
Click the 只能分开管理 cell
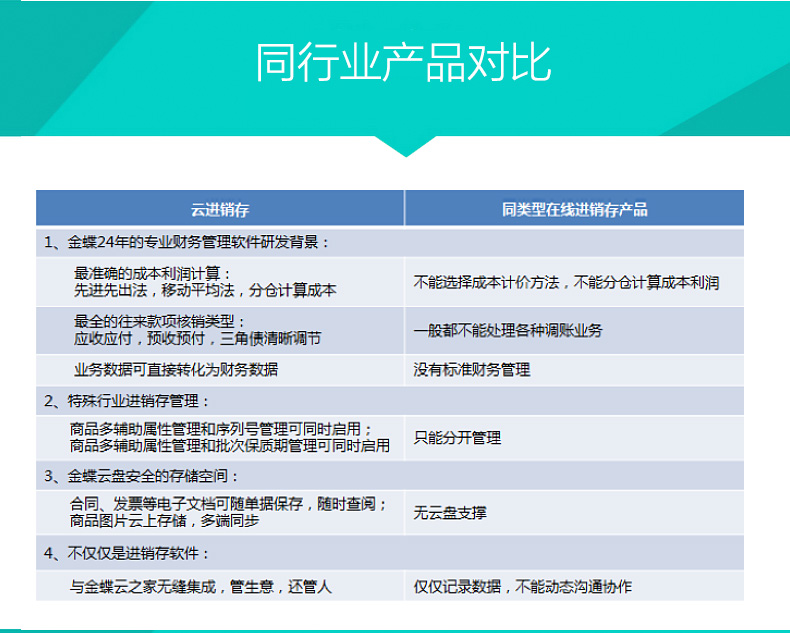457,438
